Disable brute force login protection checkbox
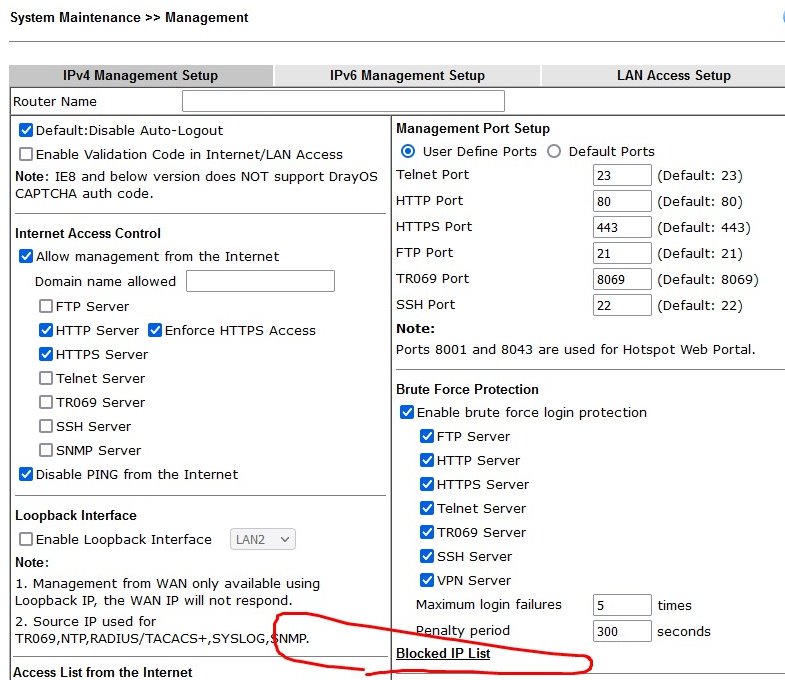Viewport: 785px width, 680px height. point(407,413)
